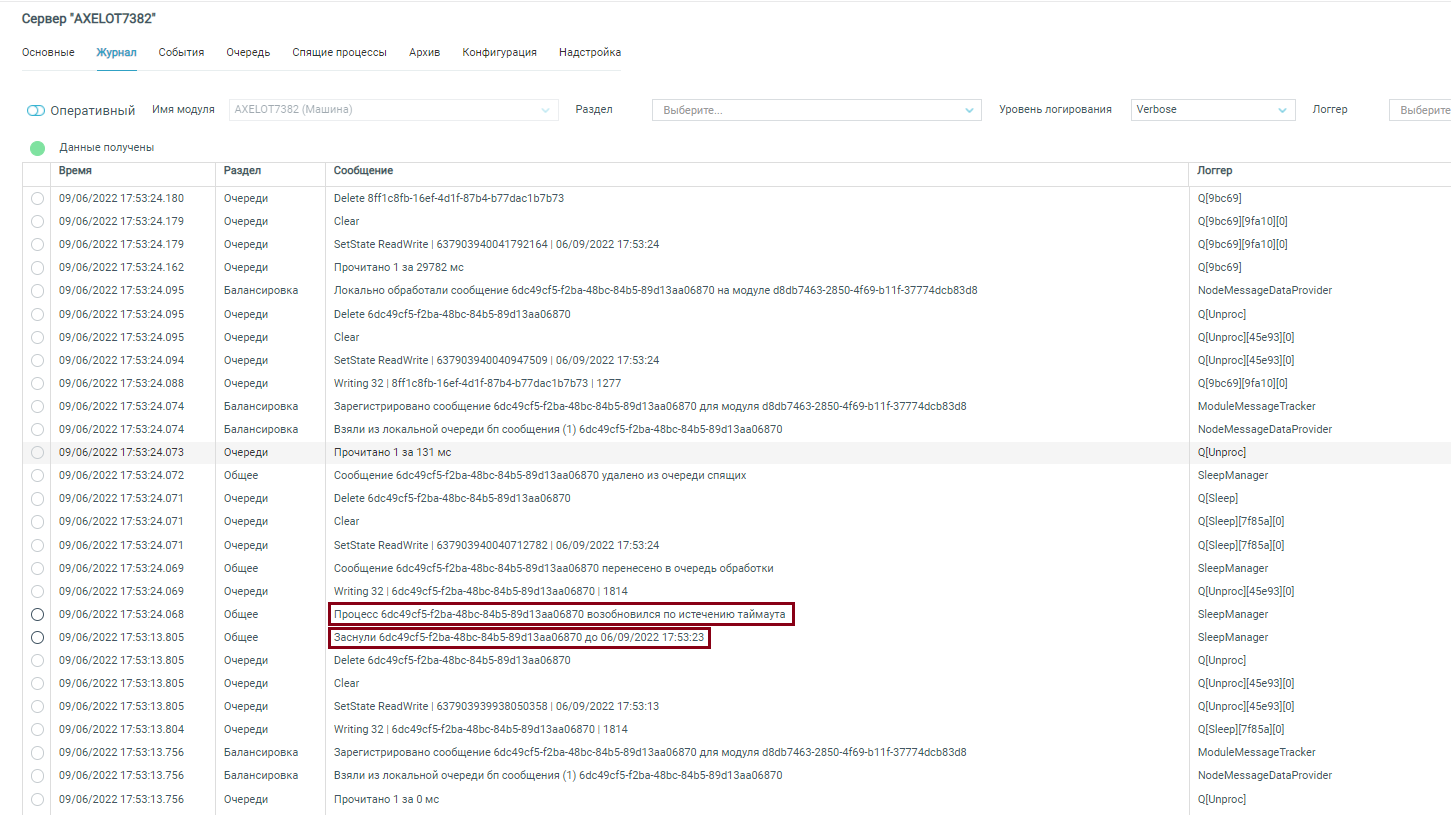1451x815 pixels.
Task: Expand the Уровень логирования Verbose dropdown
Action: coord(1212,110)
